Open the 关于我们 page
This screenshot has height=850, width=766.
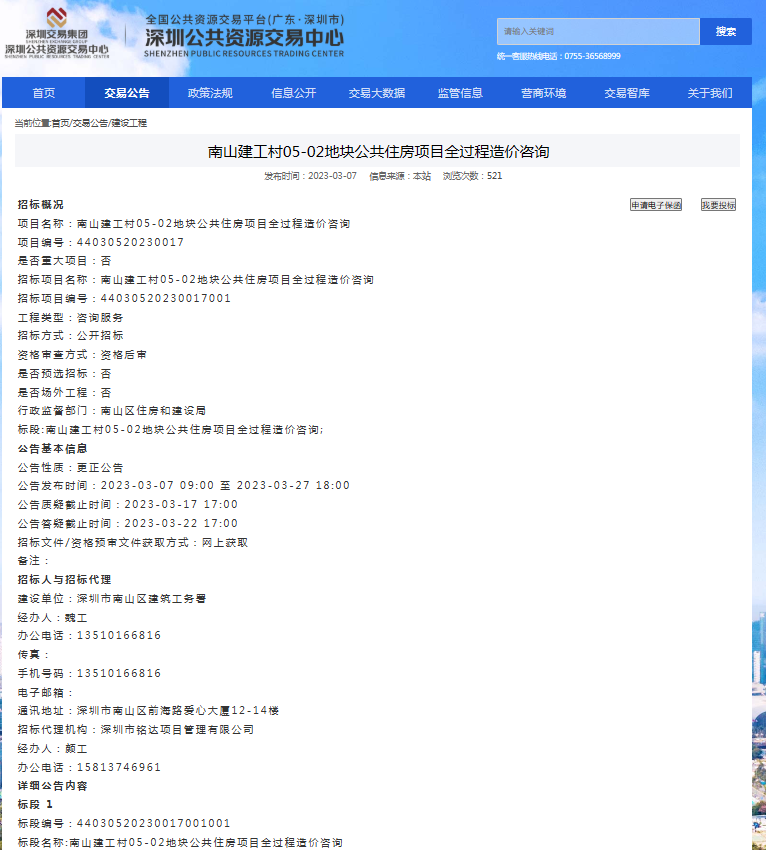tap(709, 93)
